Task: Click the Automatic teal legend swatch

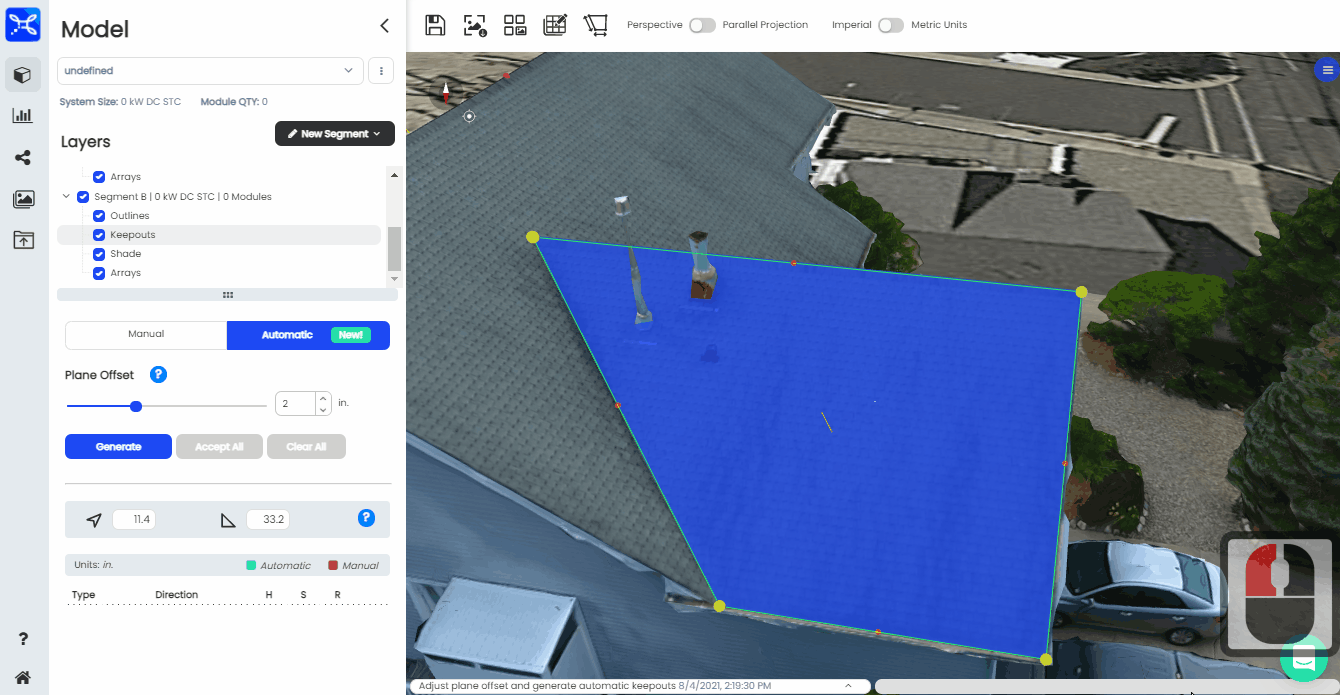Action: click(251, 565)
